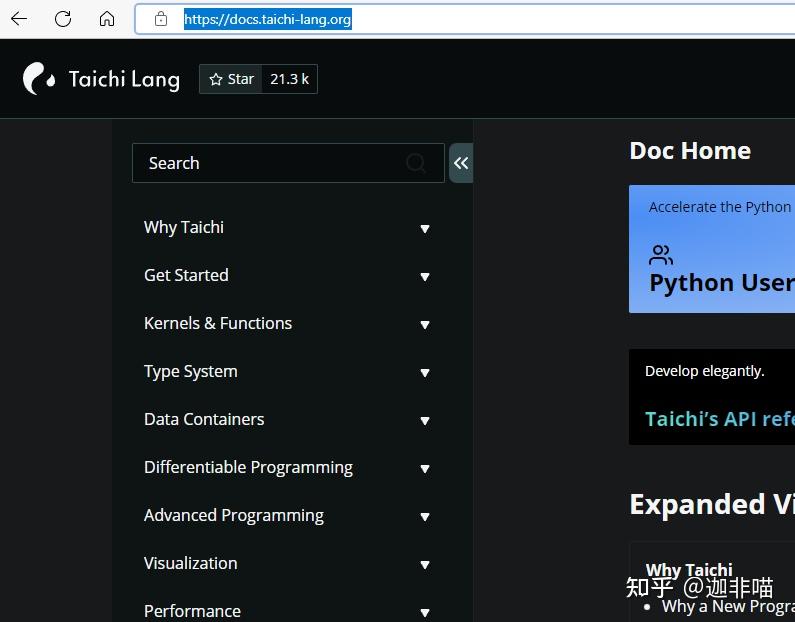Screen dimensions: 795x622
Task: Select Visualization in sidebar
Action: coord(191,563)
